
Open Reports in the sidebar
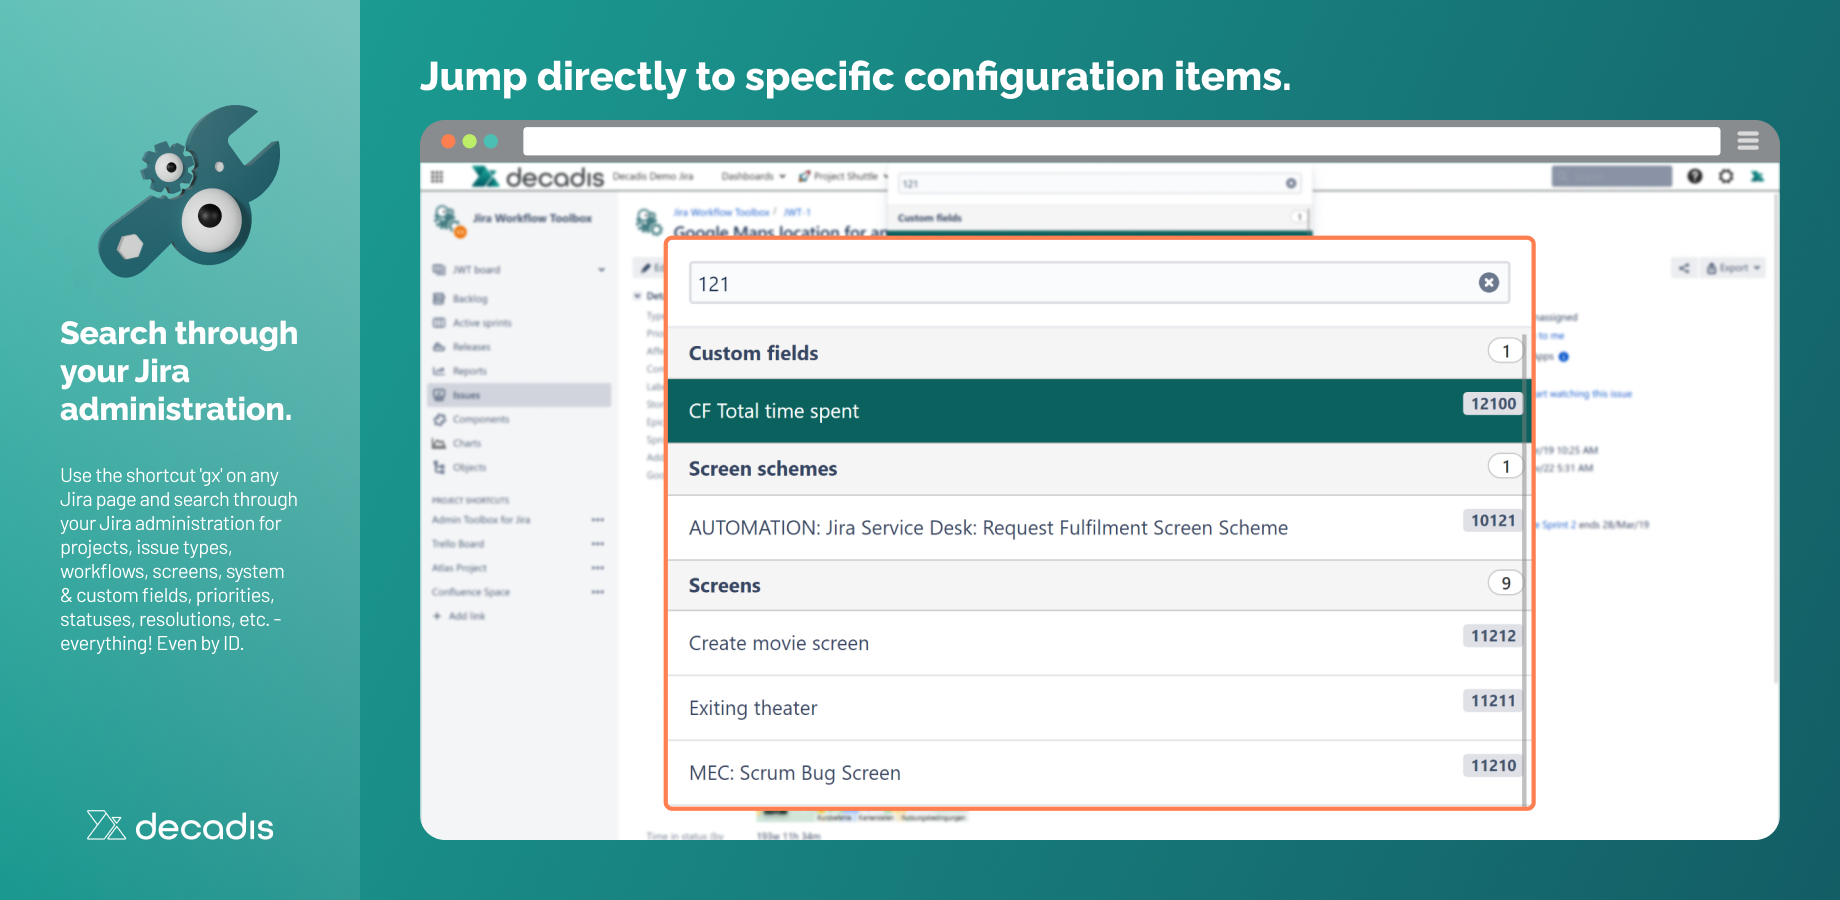click(469, 371)
